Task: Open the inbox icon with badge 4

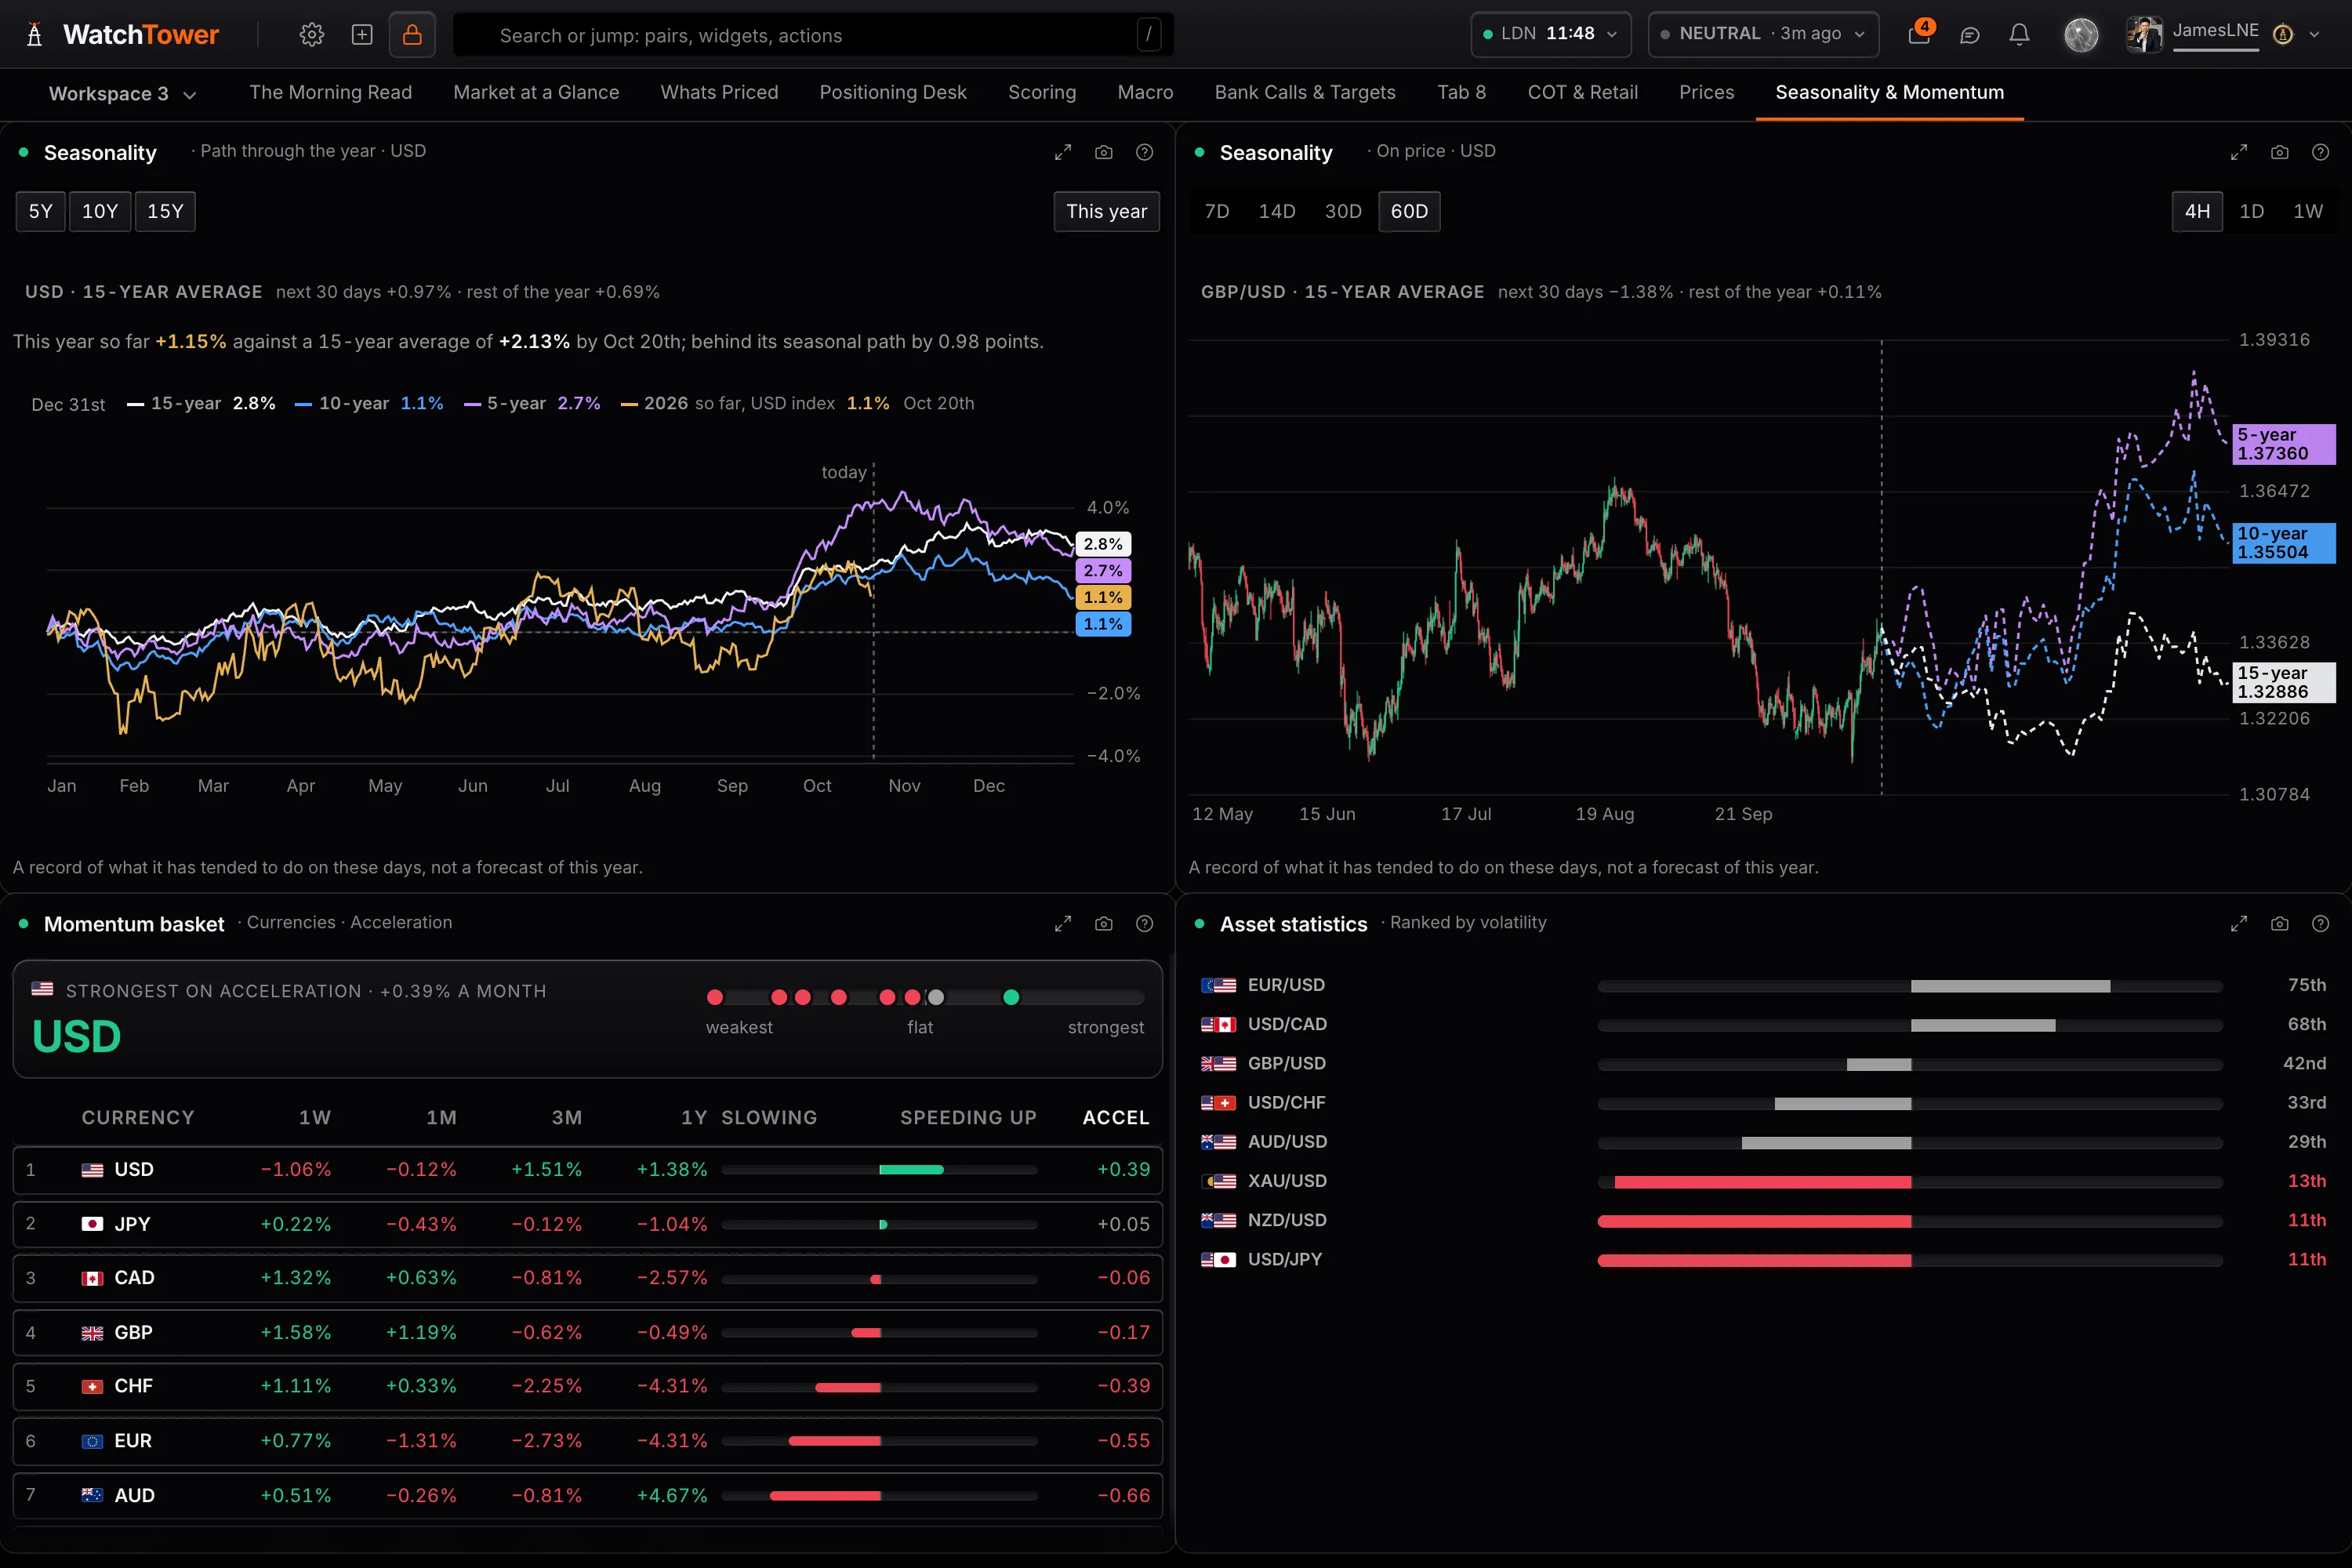Action: [1919, 34]
